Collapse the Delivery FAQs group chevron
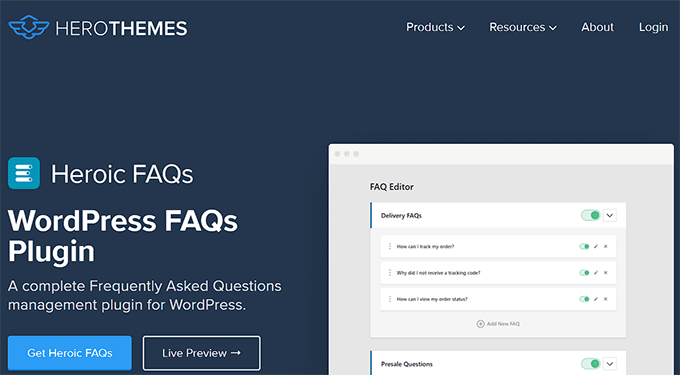The image size is (680, 375). pos(610,215)
